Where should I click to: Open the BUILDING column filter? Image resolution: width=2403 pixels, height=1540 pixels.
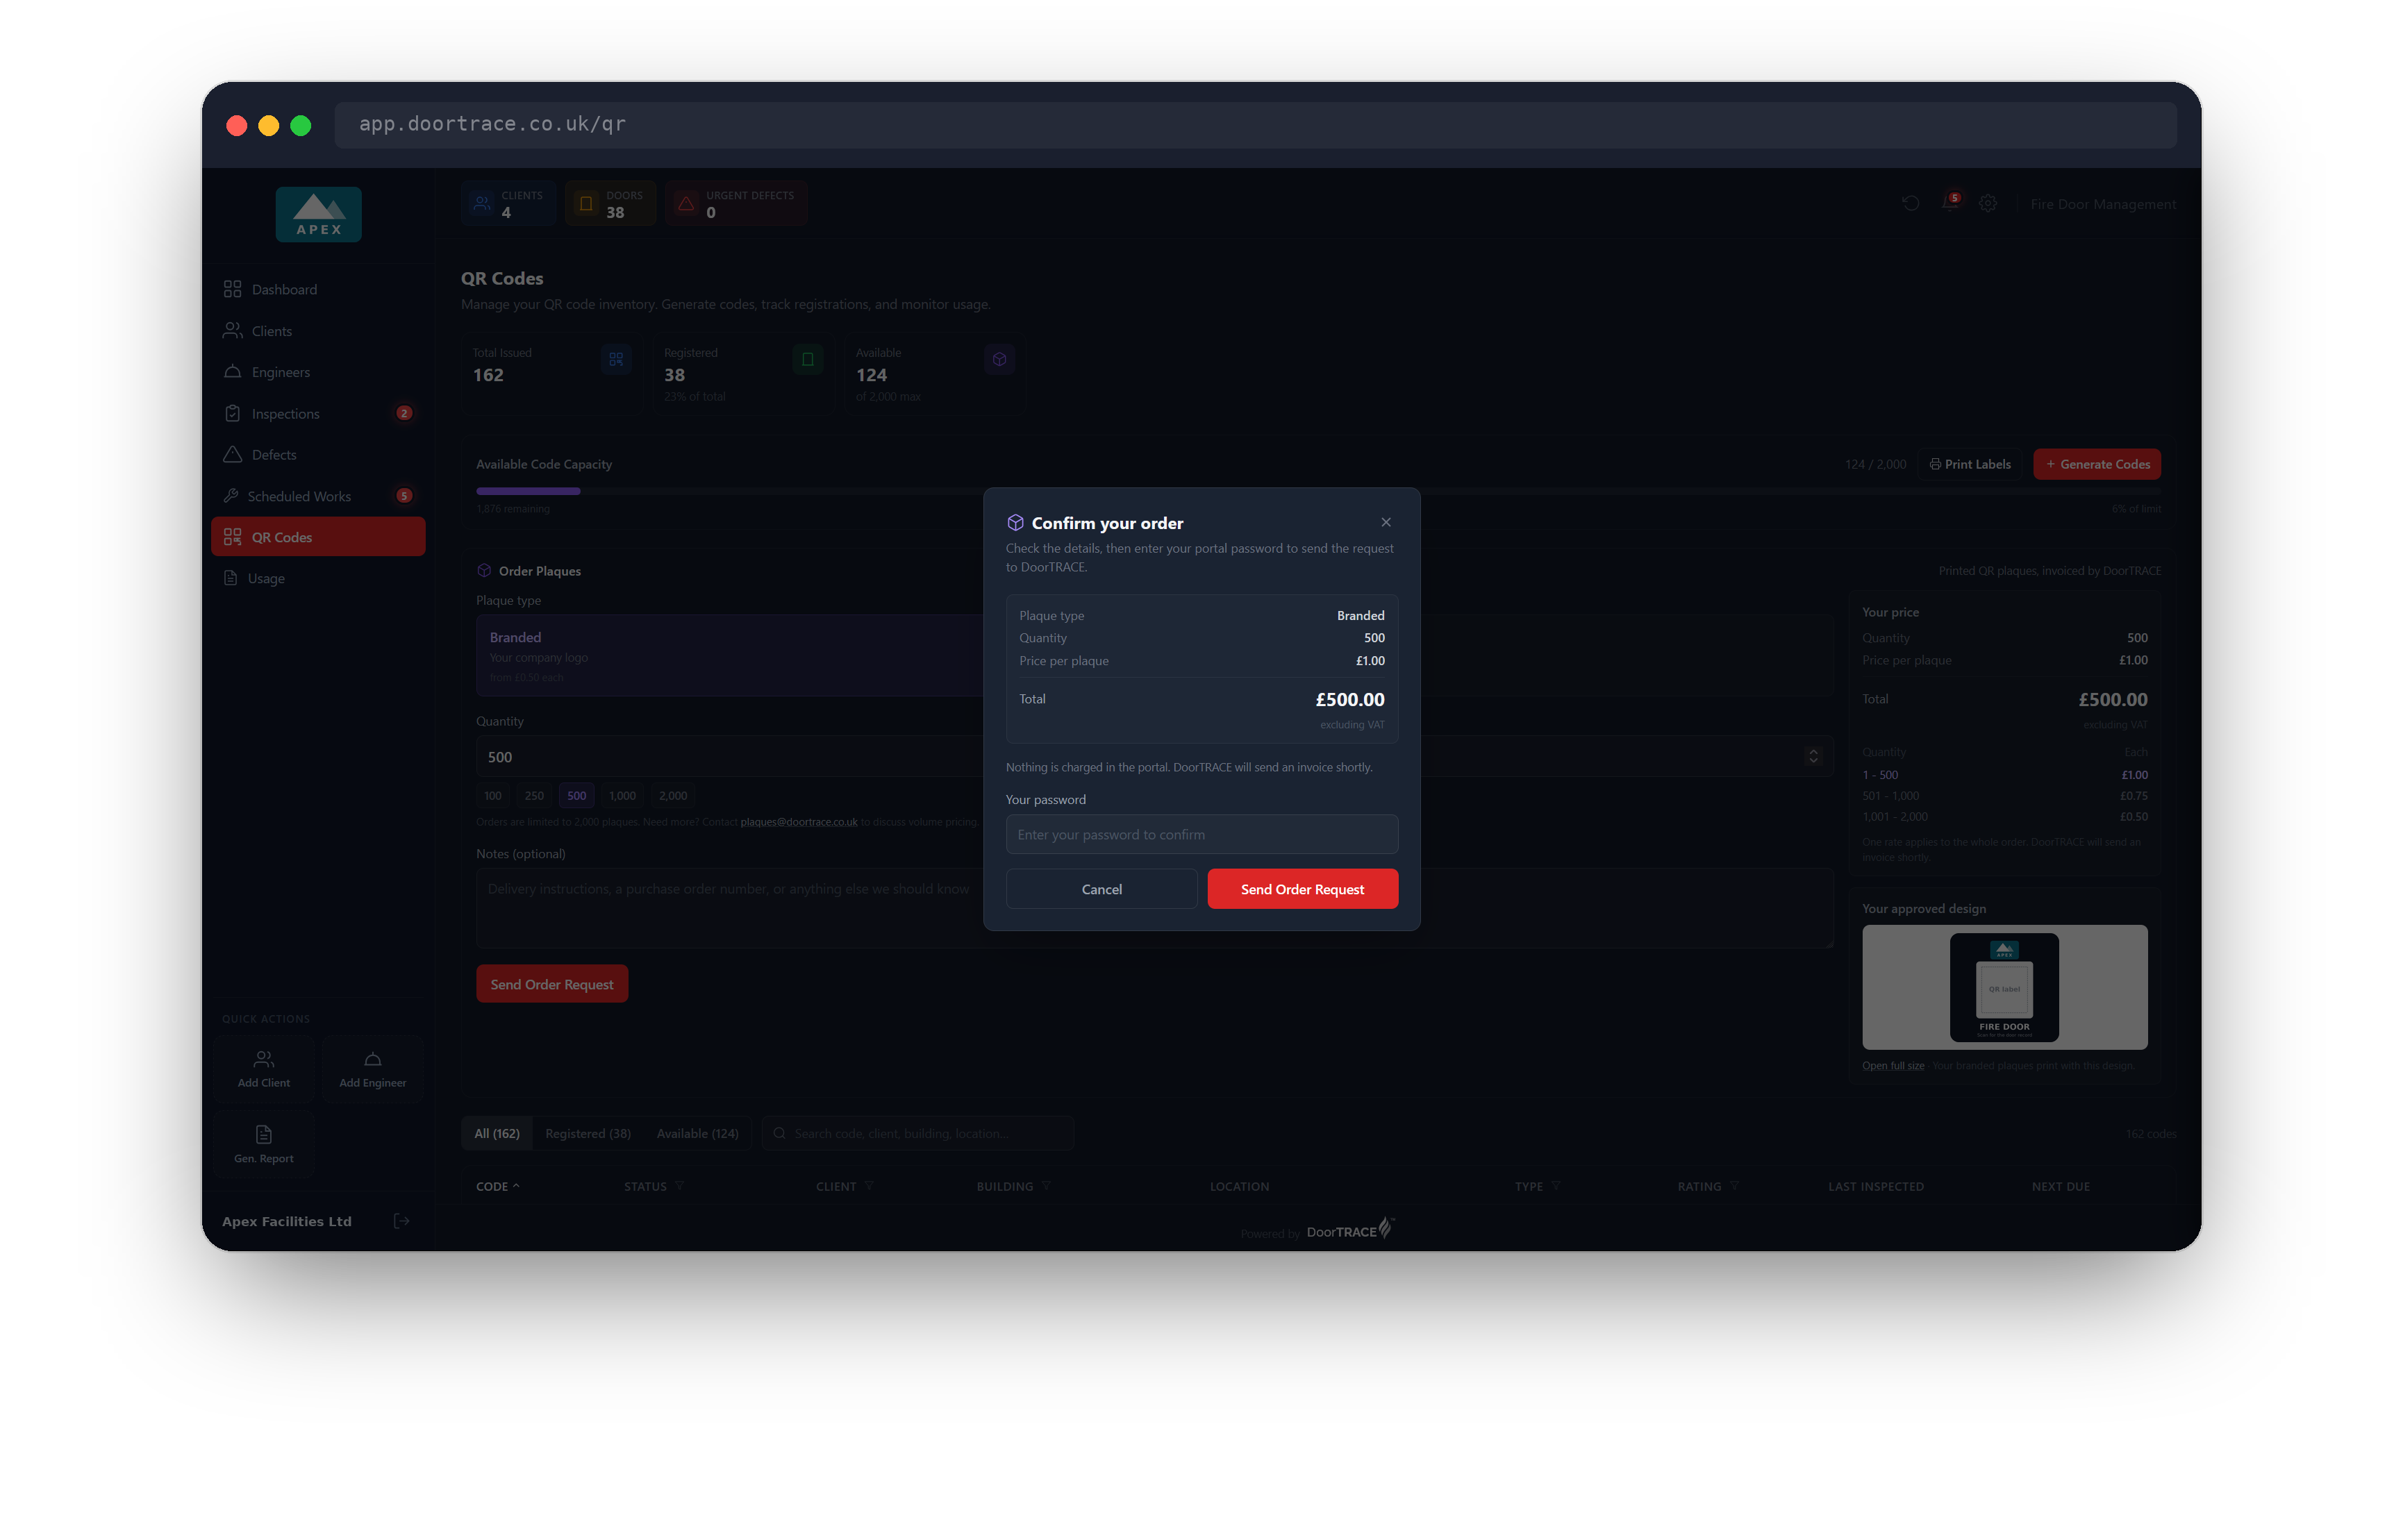point(1046,1186)
